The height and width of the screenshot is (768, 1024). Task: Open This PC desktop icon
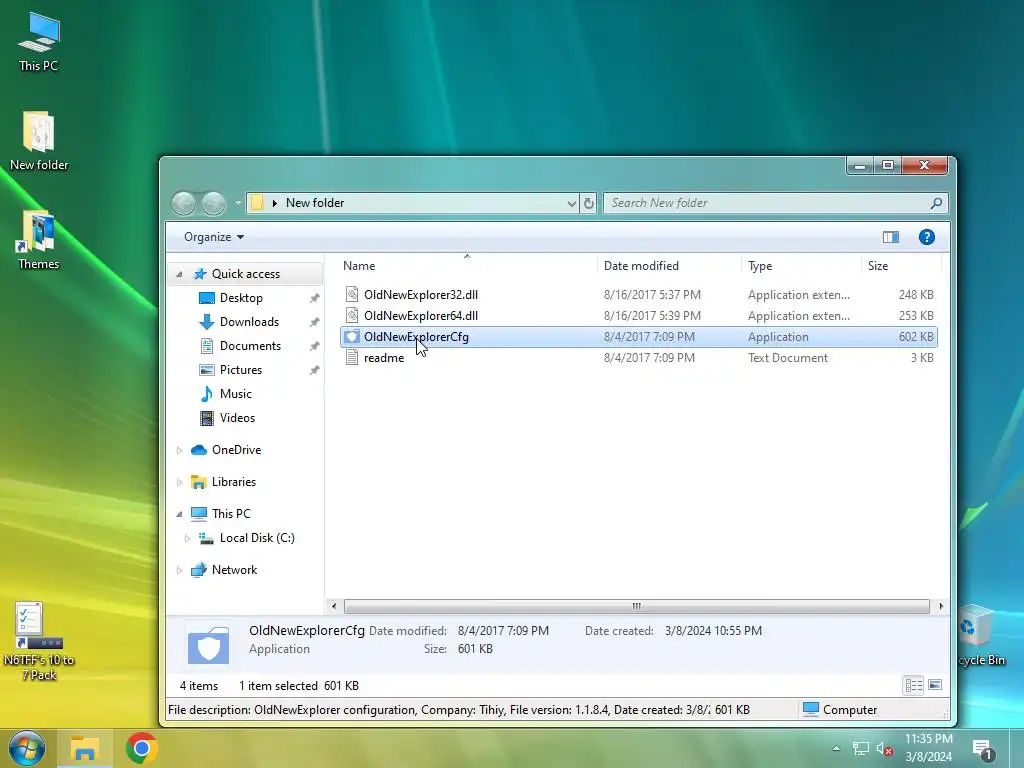pos(39,40)
